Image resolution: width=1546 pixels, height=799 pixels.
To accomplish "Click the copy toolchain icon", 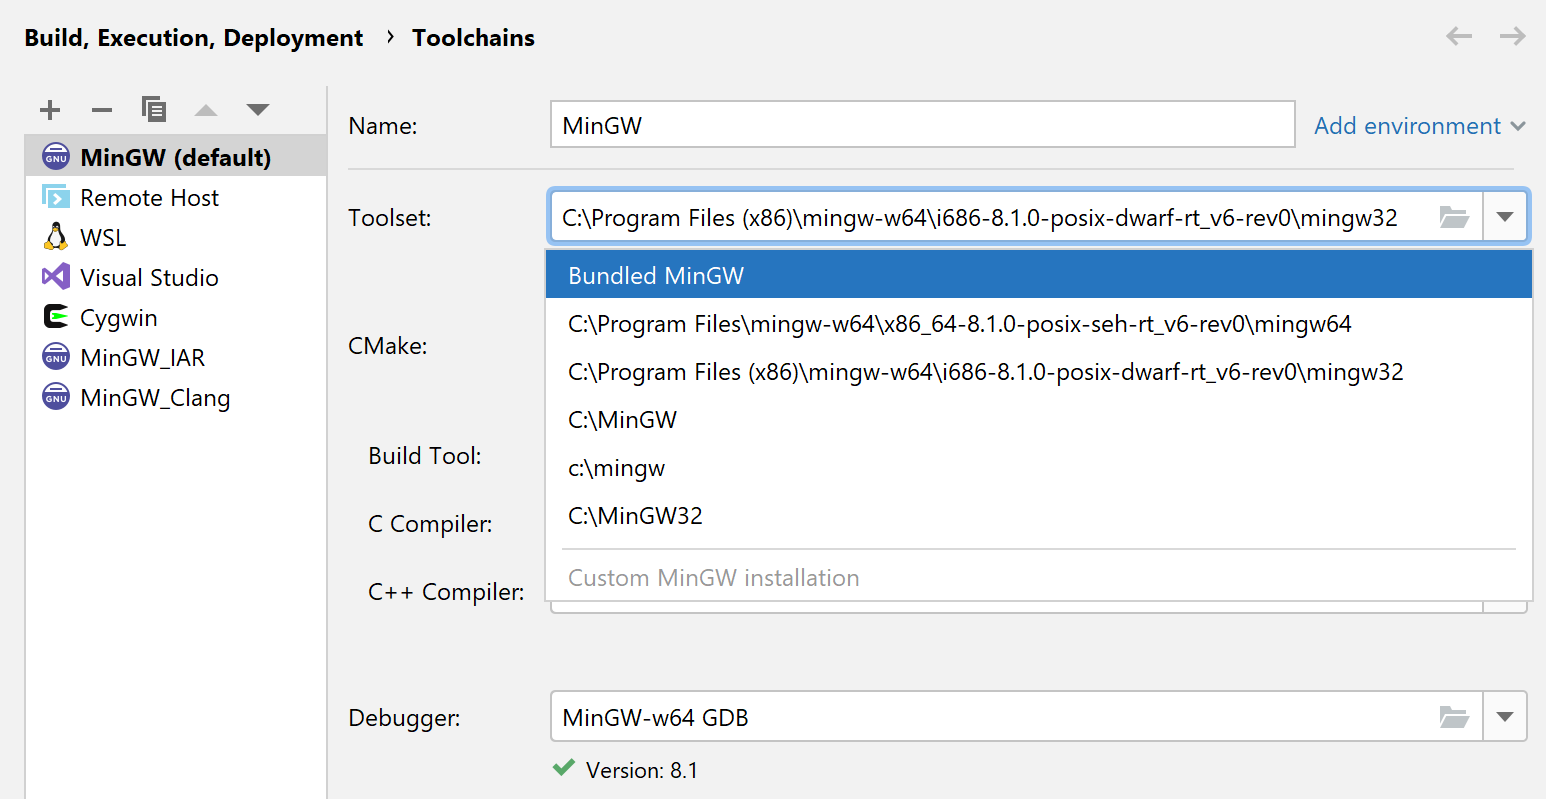I will point(154,109).
